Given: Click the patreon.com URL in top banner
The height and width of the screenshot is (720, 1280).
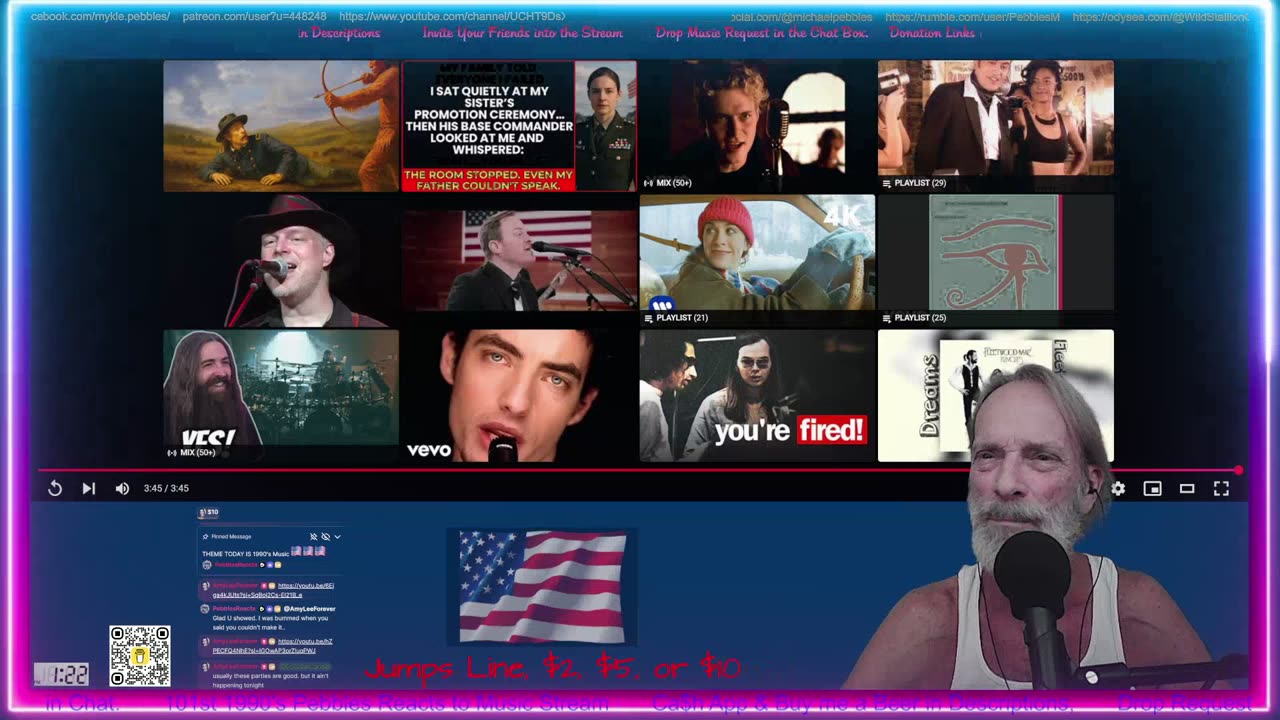Looking at the screenshot, I should pyautogui.click(x=254, y=17).
